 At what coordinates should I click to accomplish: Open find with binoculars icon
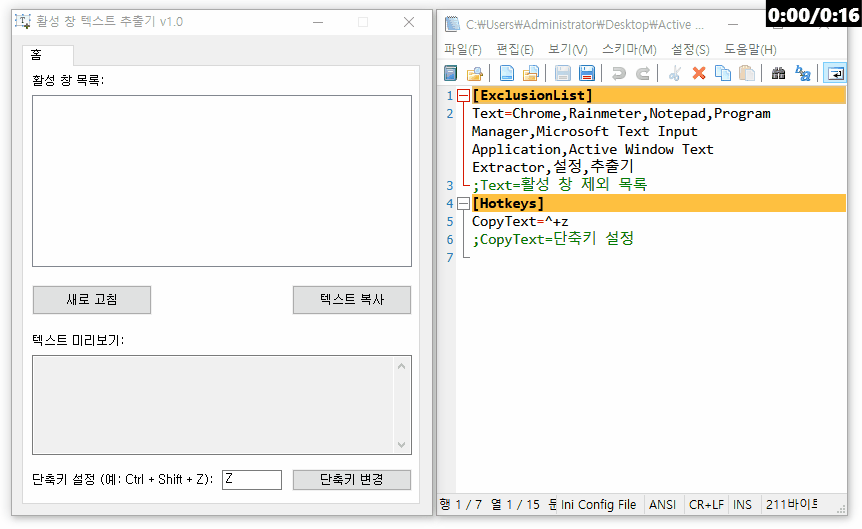778,73
